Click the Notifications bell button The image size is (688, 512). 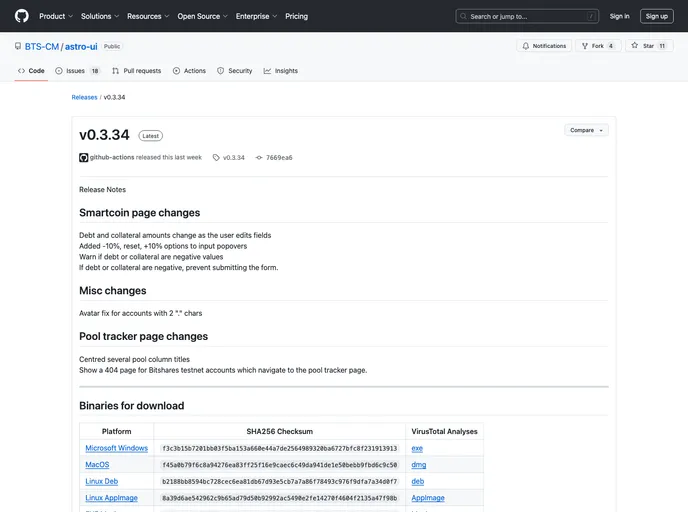pos(544,46)
